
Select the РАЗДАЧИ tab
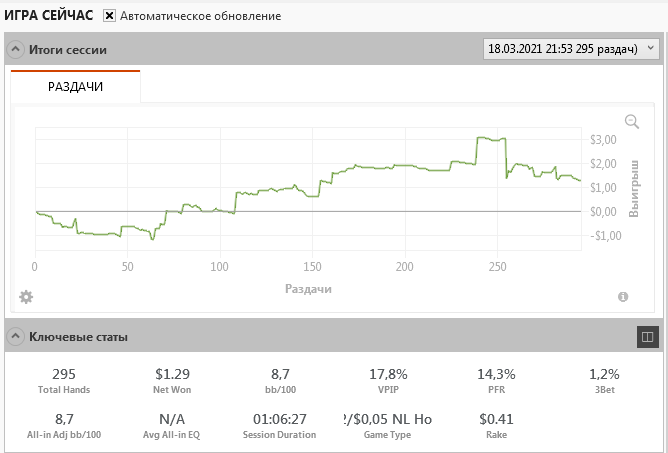point(76,87)
